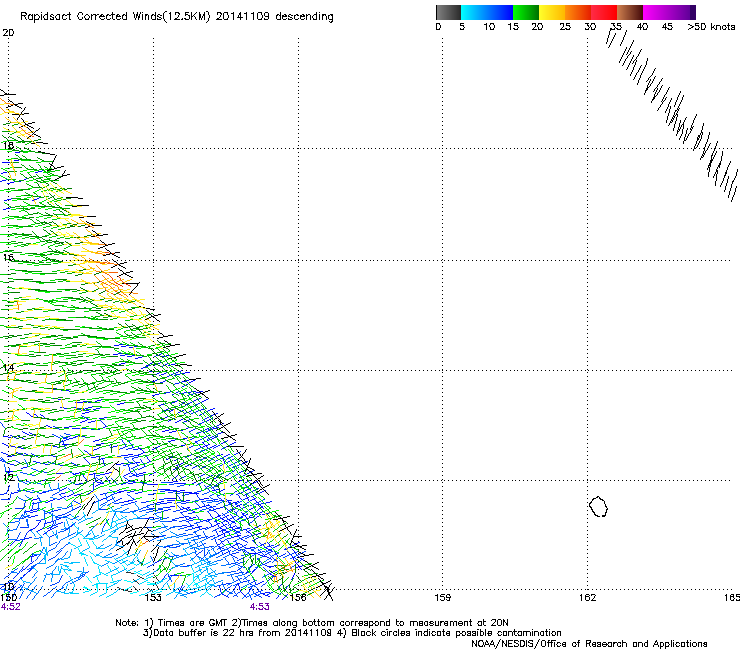
Task: Click the '45' legend scale label
Action: tap(667, 27)
